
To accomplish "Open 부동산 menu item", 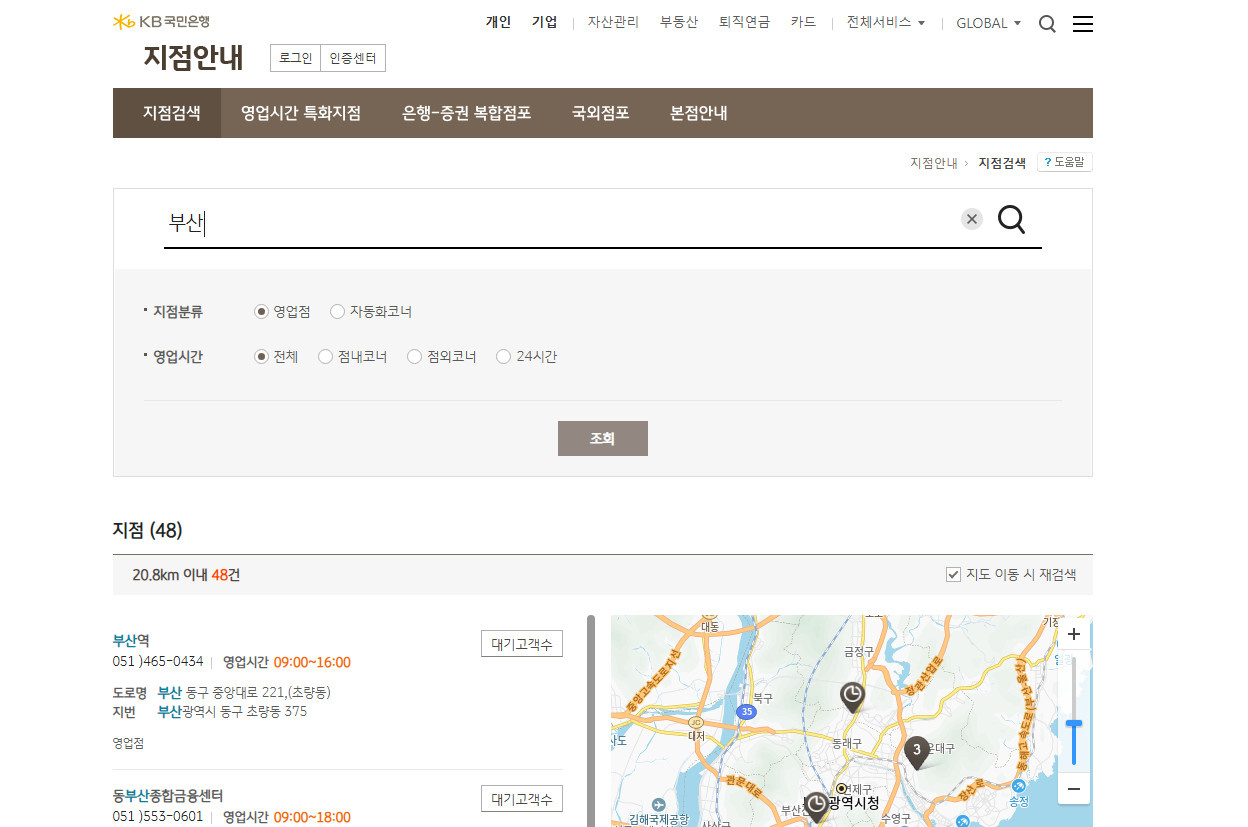I will (x=679, y=22).
